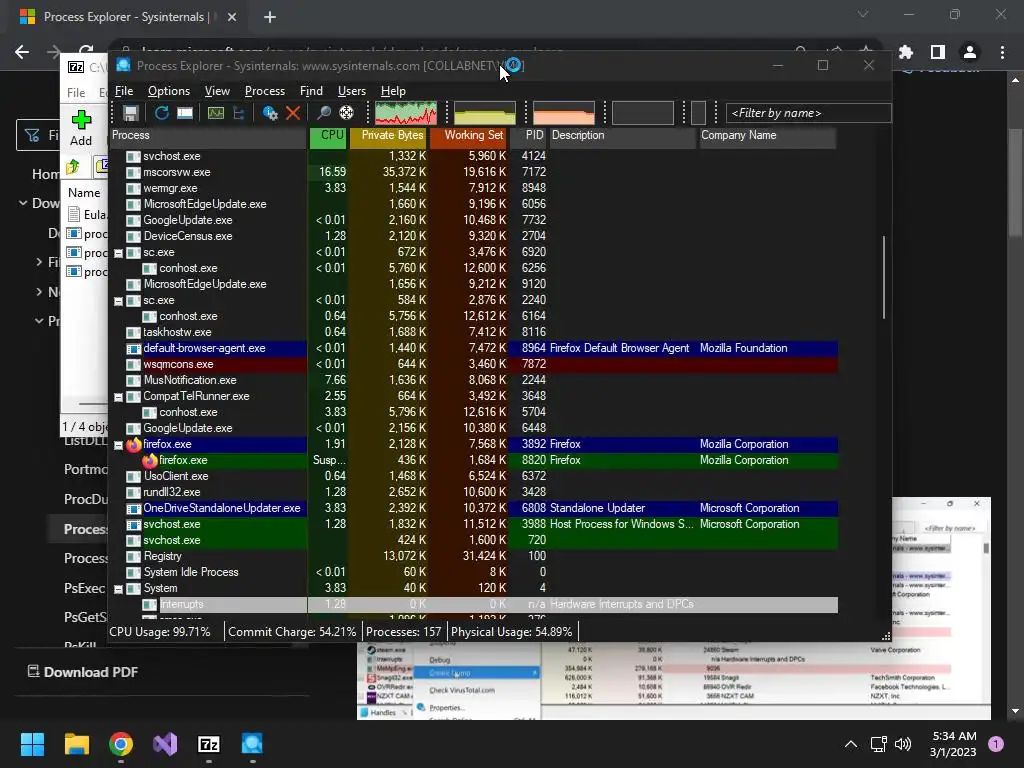The image size is (1024, 768).
Task: Collapse the sc.exe node with PID 2240
Action: tap(119, 301)
